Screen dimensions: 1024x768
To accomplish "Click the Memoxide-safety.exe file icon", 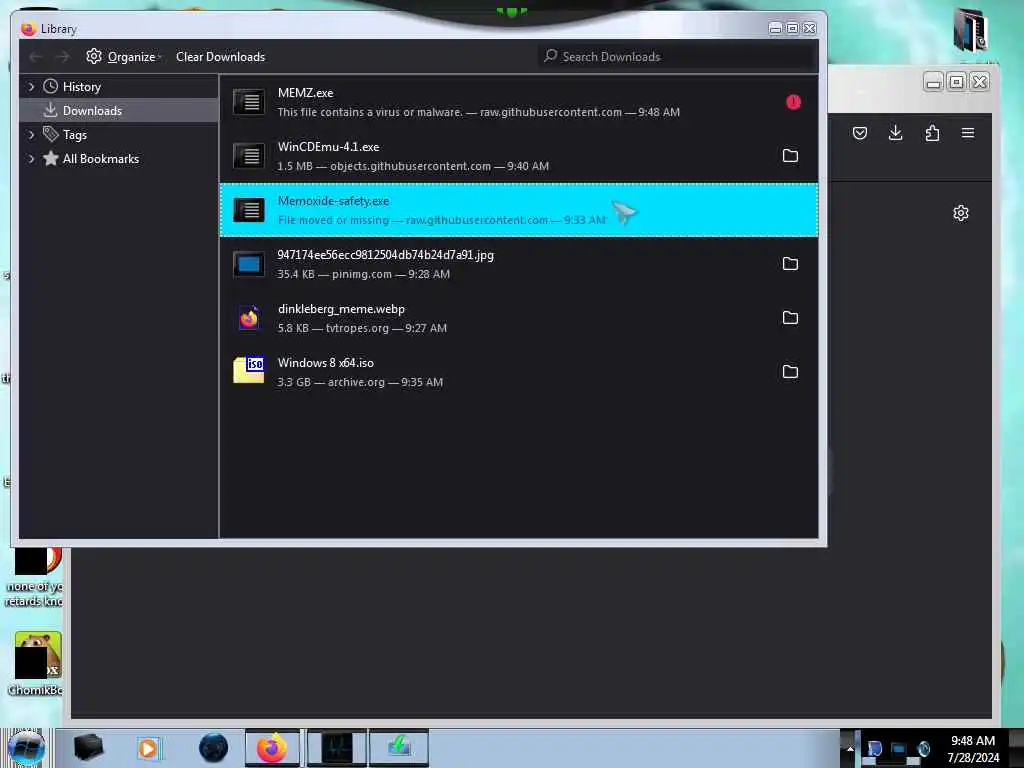I will 249,210.
